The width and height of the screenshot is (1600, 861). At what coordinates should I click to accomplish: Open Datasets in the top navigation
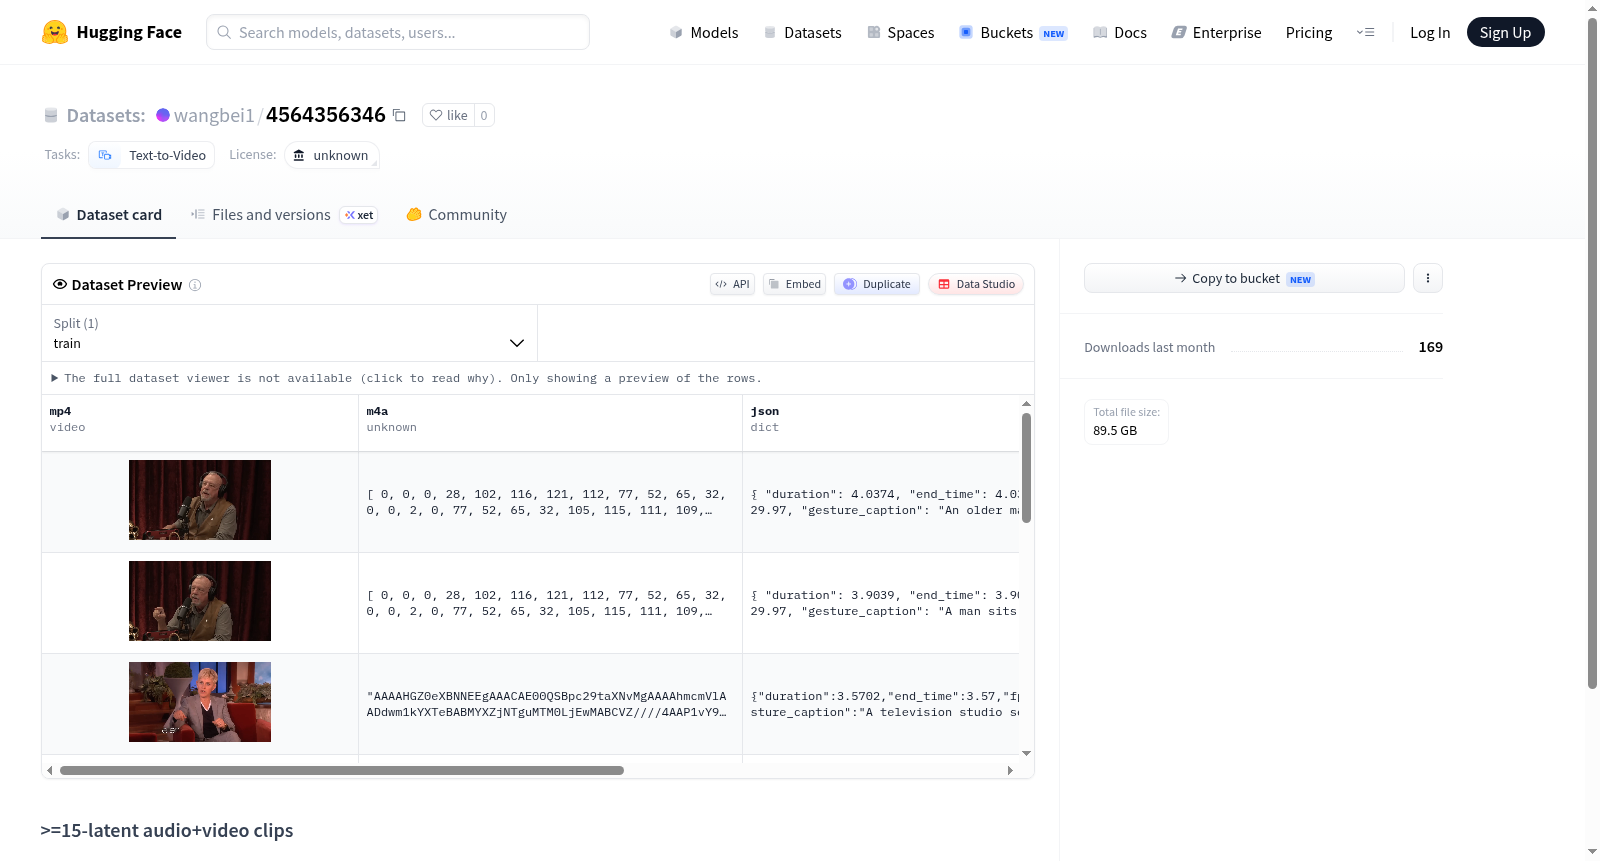[802, 32]
